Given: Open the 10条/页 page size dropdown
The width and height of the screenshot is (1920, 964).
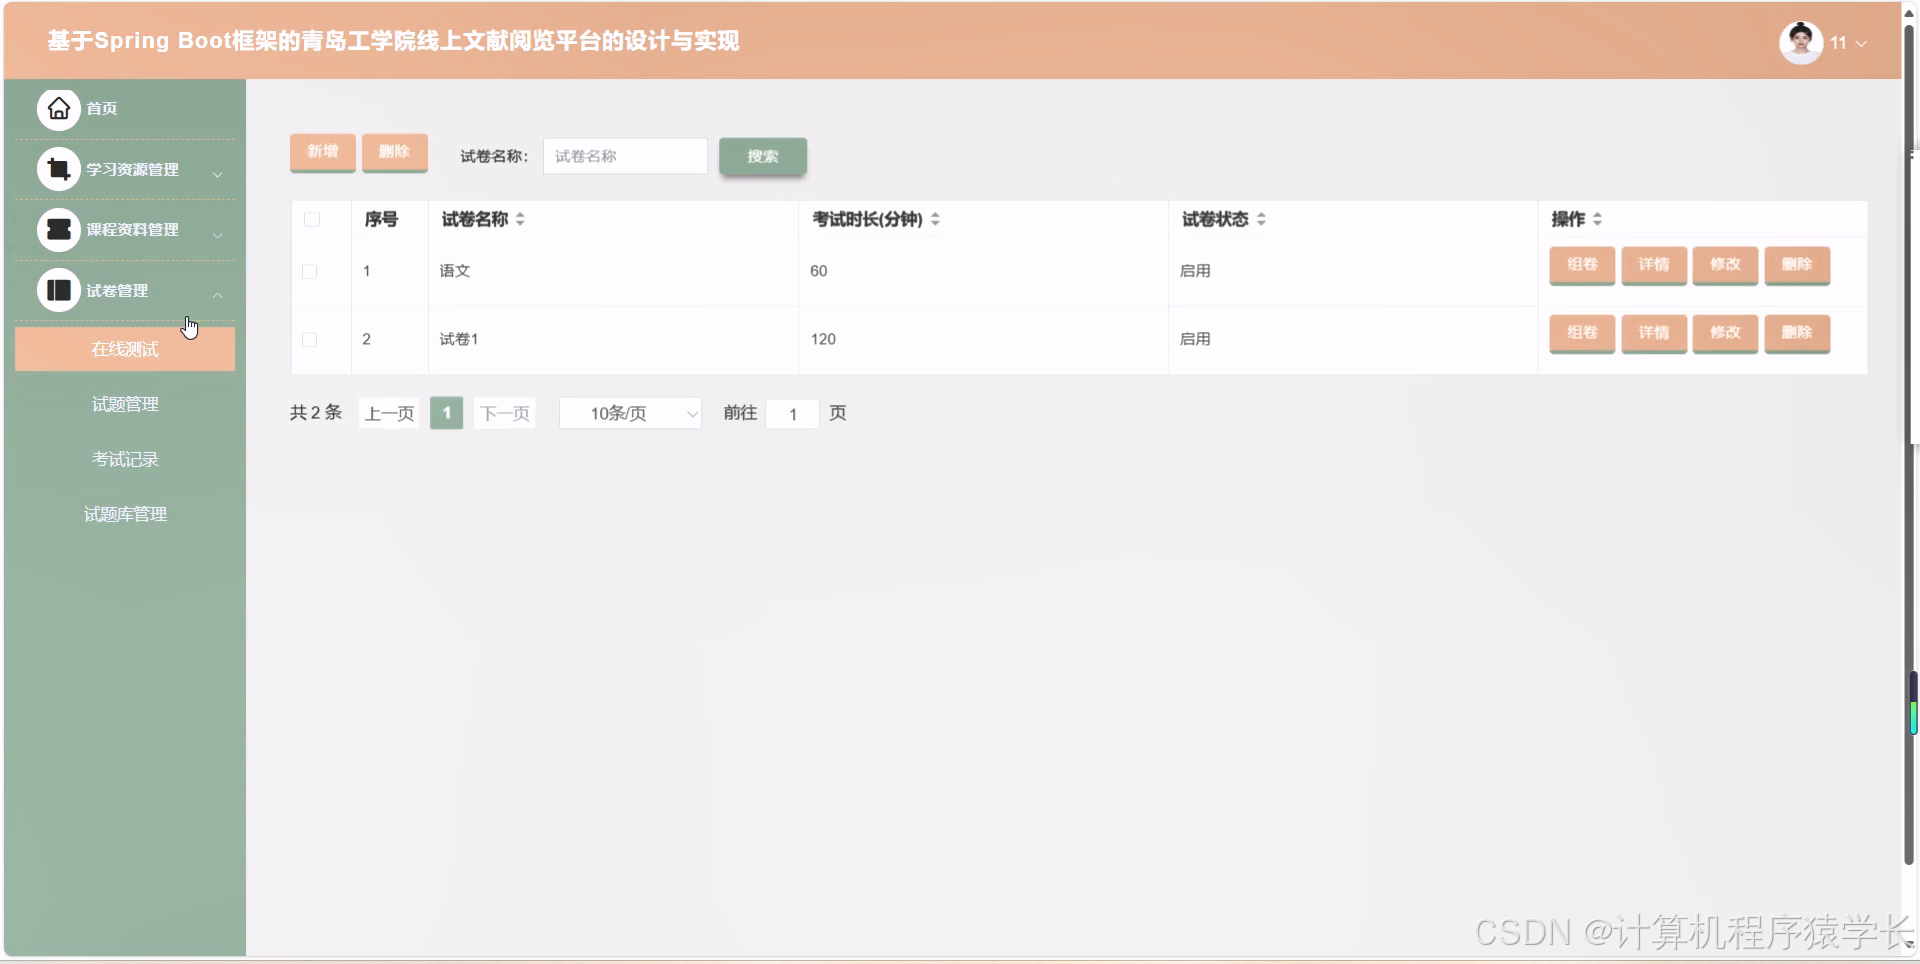Looking at the screenshot, I should coord(630,413).
